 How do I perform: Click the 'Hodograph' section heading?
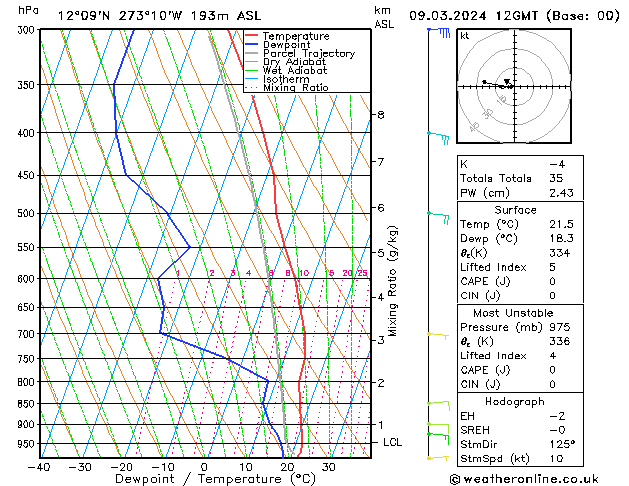point(515,401)
